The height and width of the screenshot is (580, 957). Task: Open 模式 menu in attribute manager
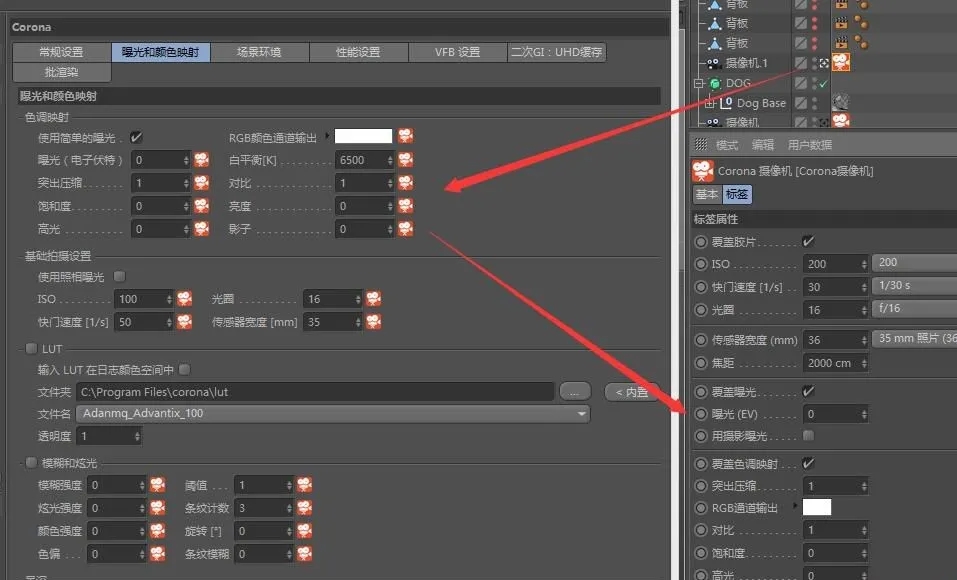727,145
